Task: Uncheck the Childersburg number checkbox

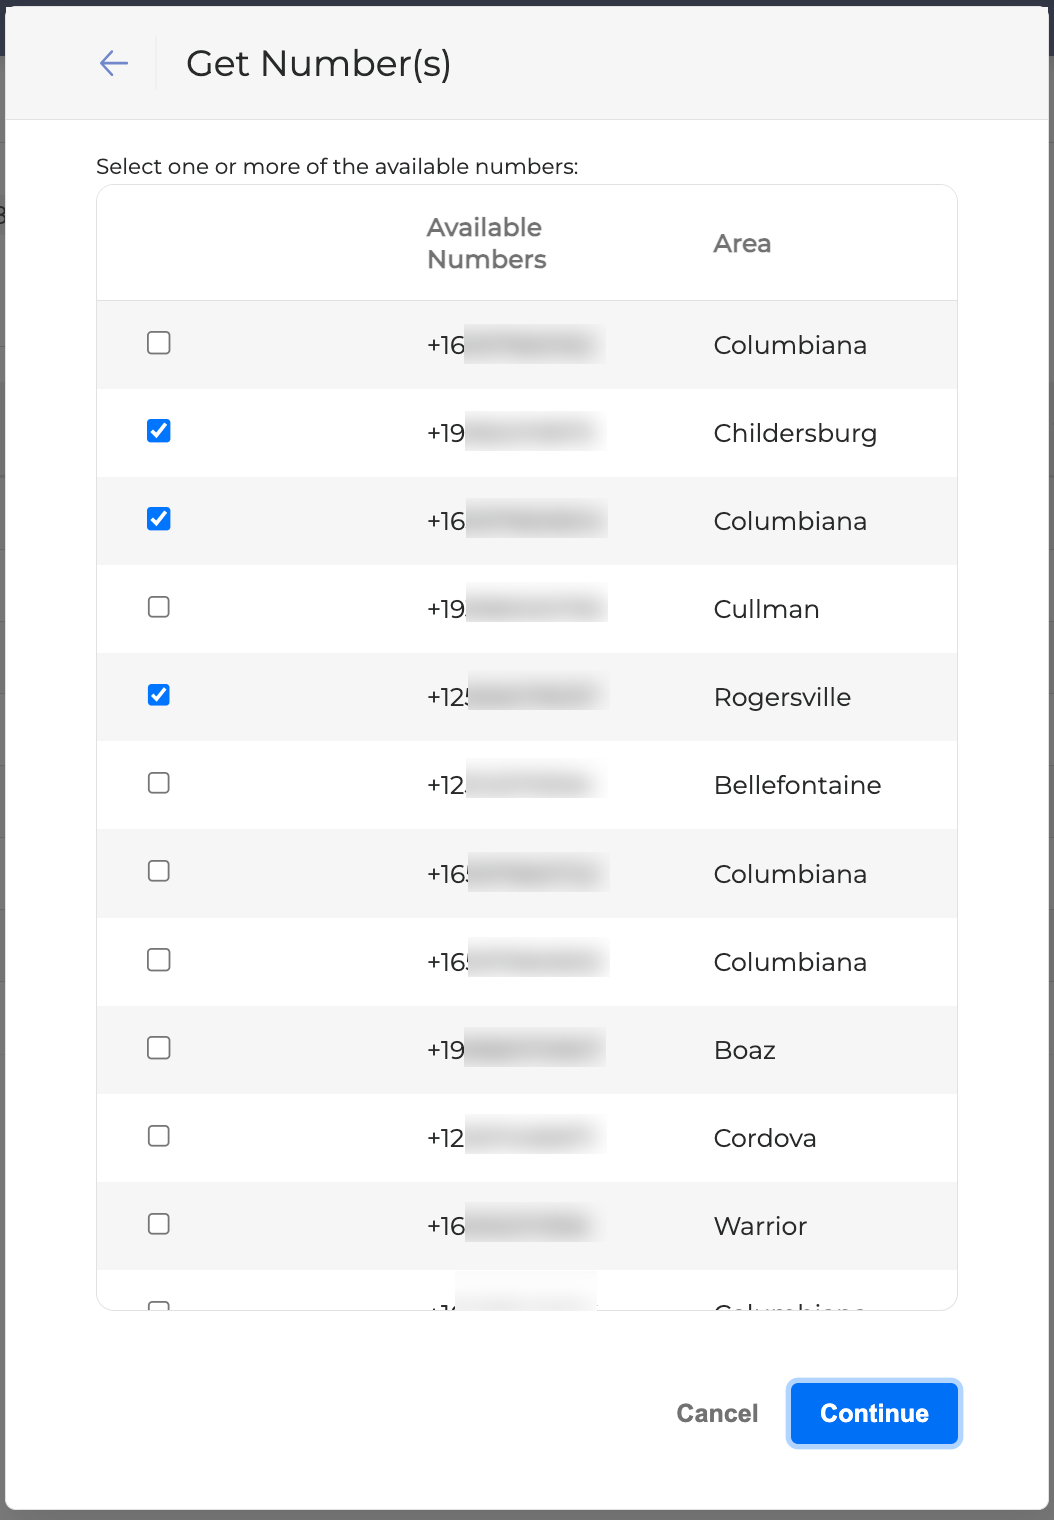Action: 159,431
